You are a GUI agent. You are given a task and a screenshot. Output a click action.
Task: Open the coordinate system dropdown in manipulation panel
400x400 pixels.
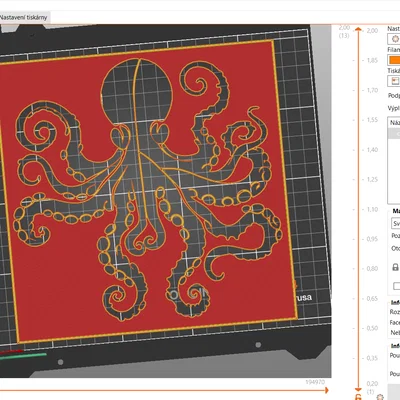395,223
